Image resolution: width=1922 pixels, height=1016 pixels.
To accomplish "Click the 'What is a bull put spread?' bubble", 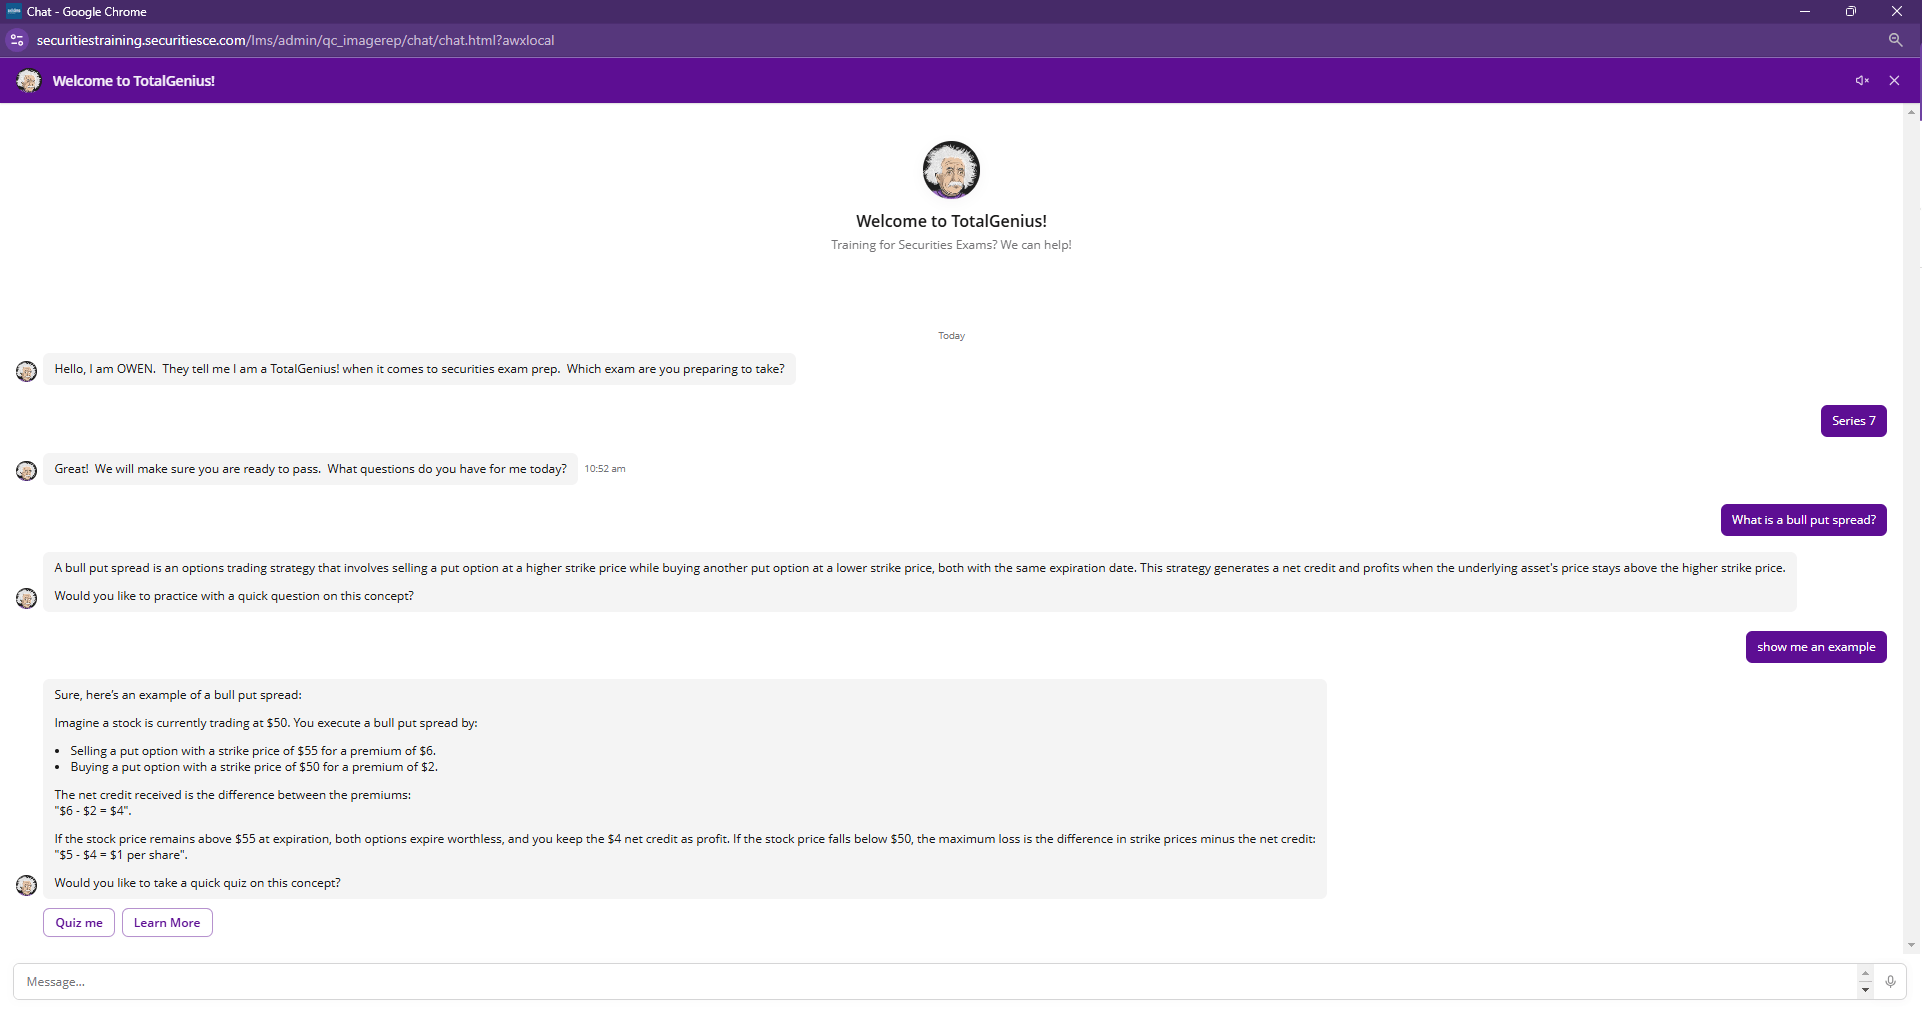I will 1803,520.
